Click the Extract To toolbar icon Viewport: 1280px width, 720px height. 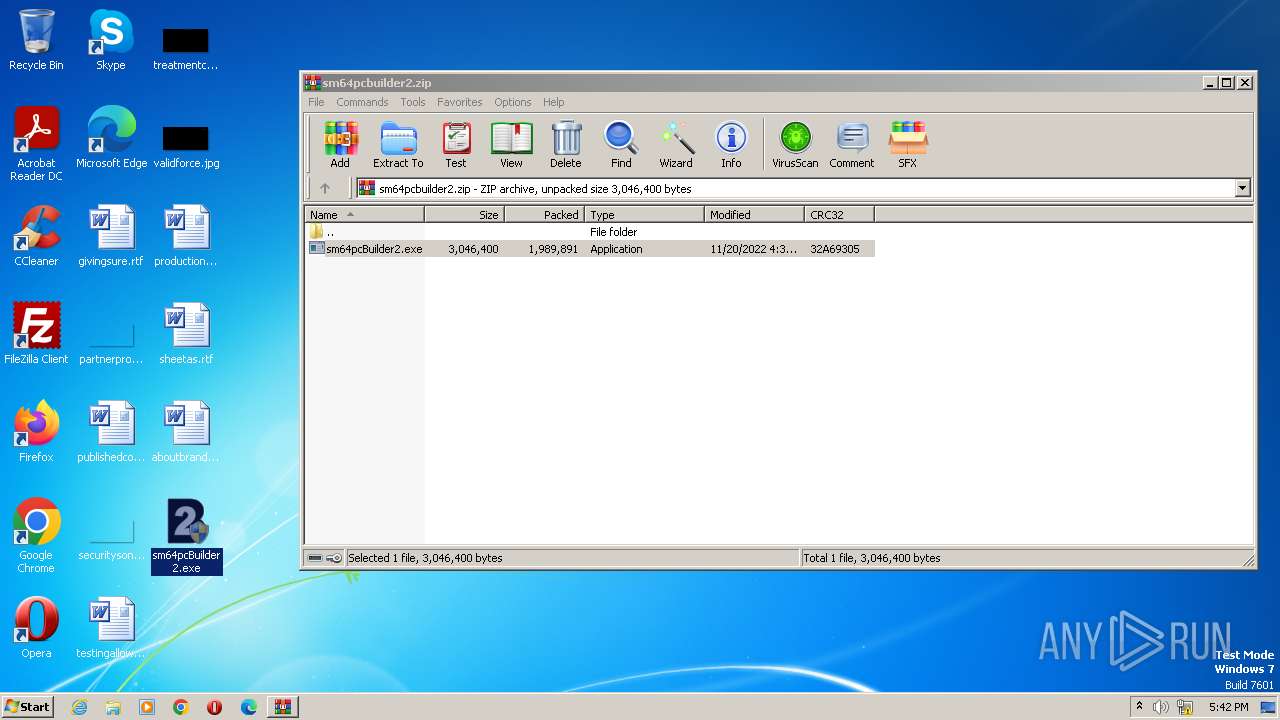coord(398,145)
